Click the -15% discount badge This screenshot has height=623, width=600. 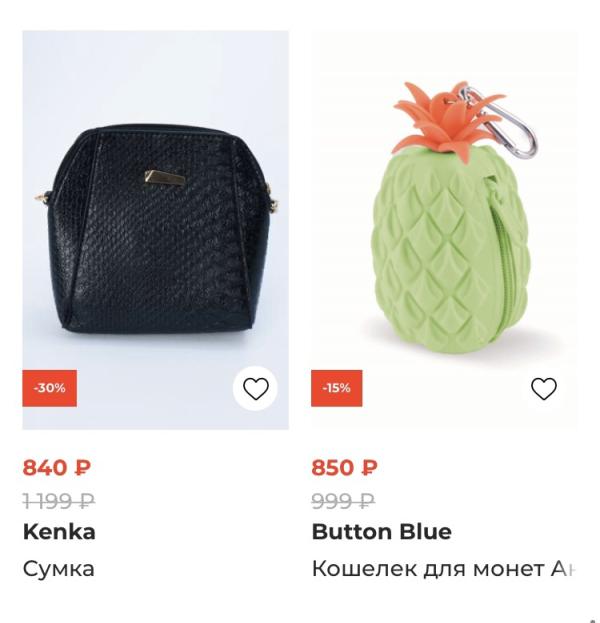point(337,388)
